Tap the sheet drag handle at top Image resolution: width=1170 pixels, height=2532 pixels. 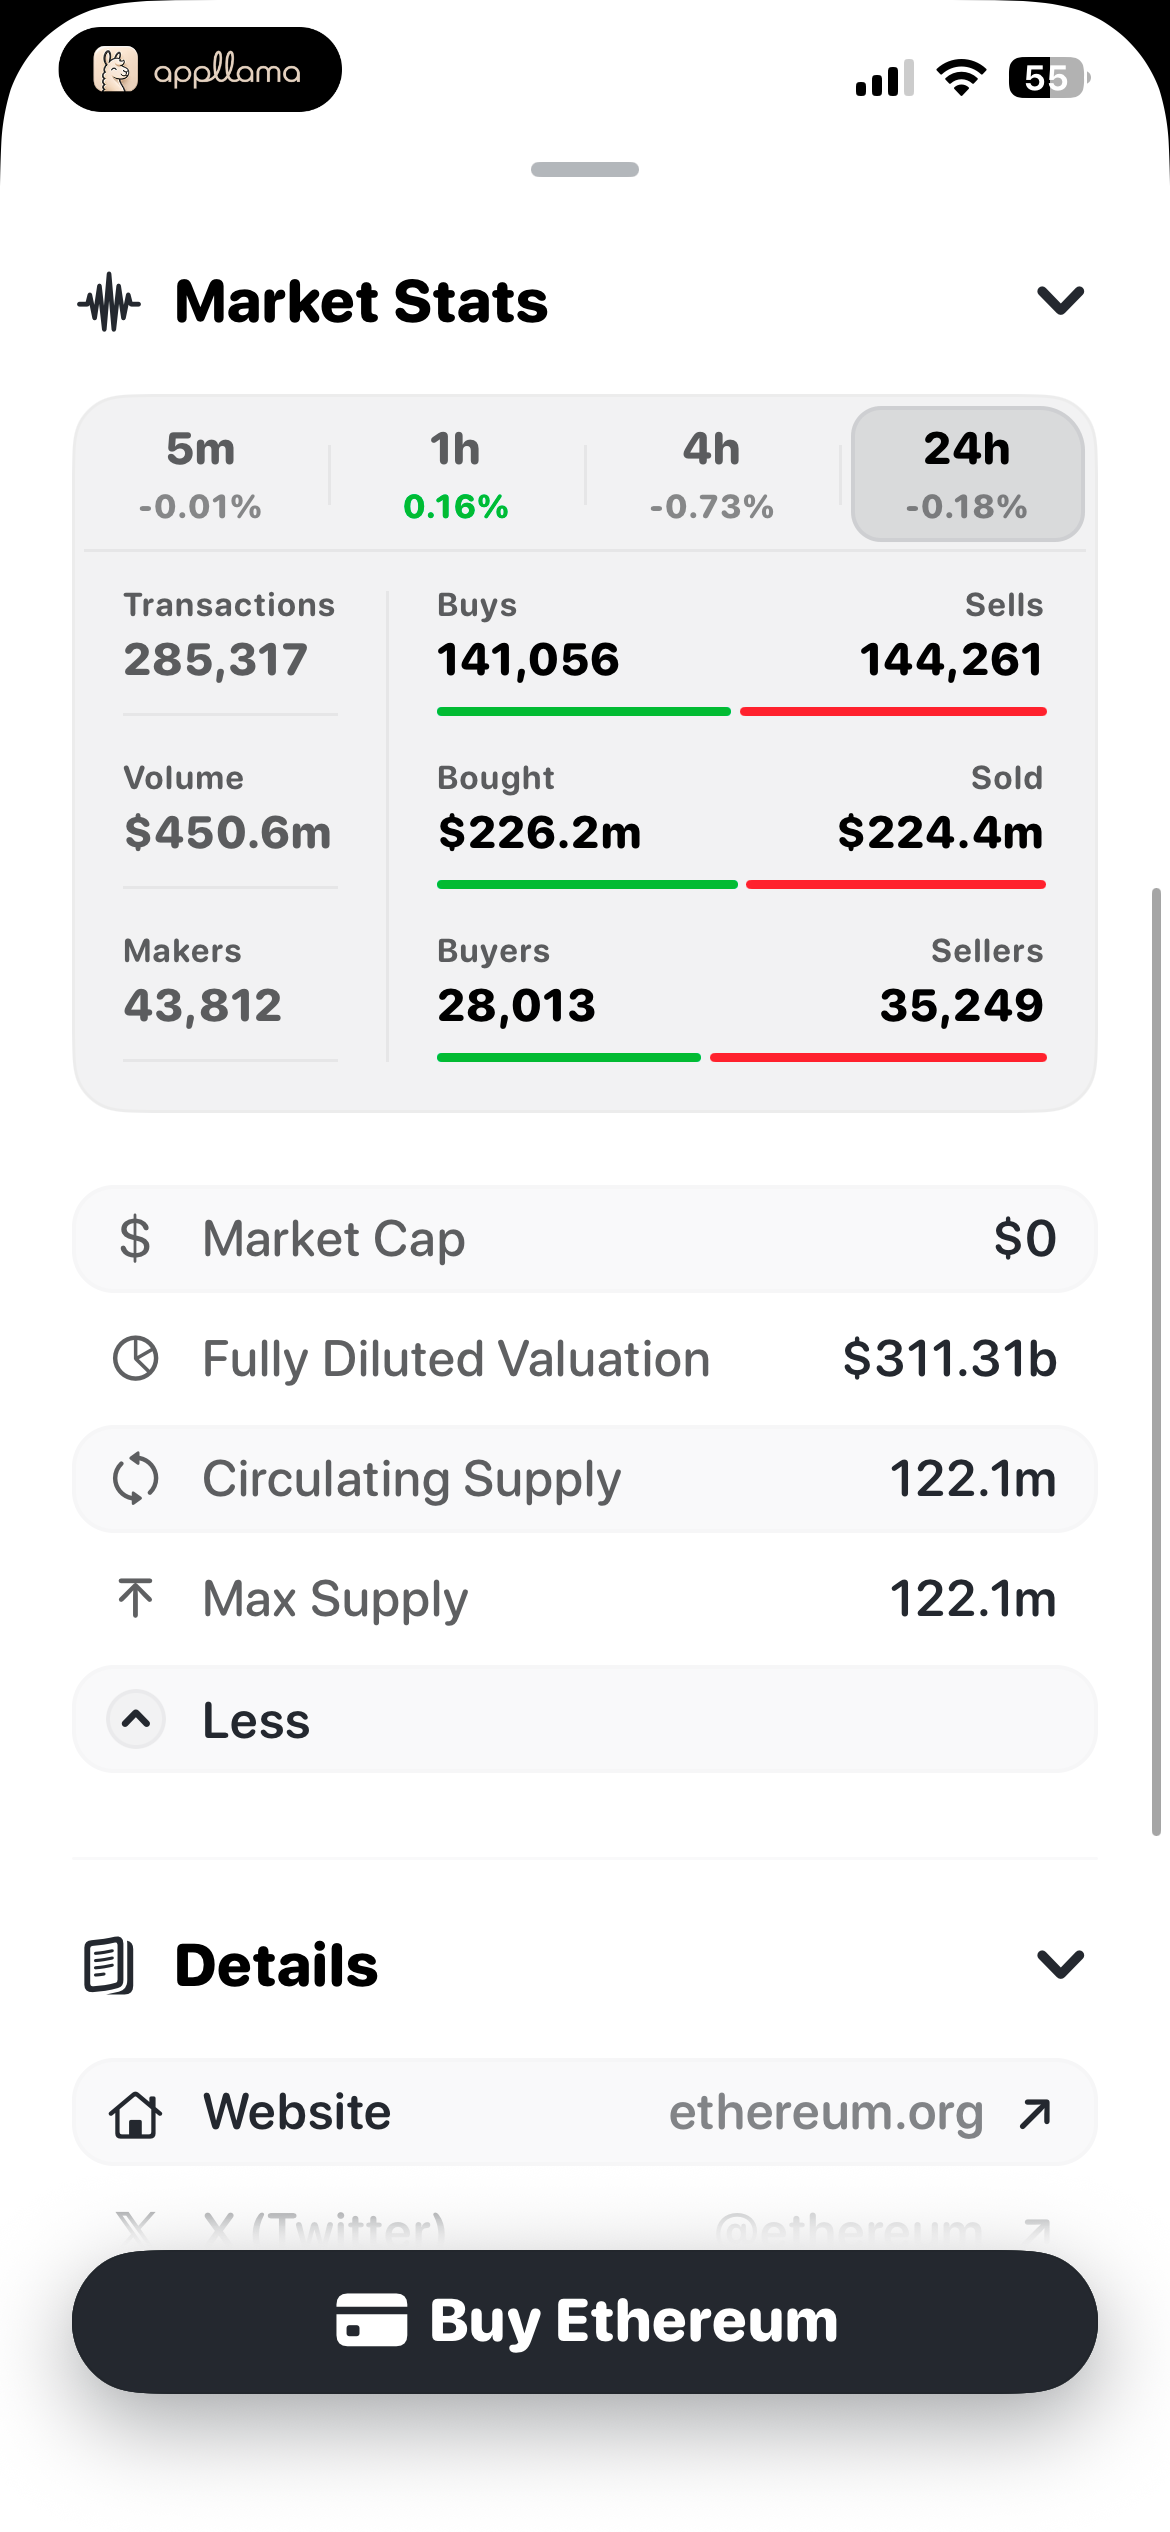tap(585, 169)
